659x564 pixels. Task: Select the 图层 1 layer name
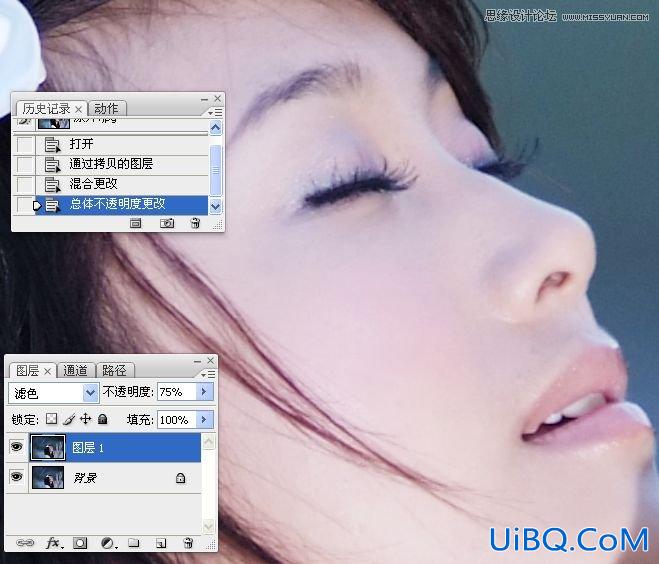(88, 448)
